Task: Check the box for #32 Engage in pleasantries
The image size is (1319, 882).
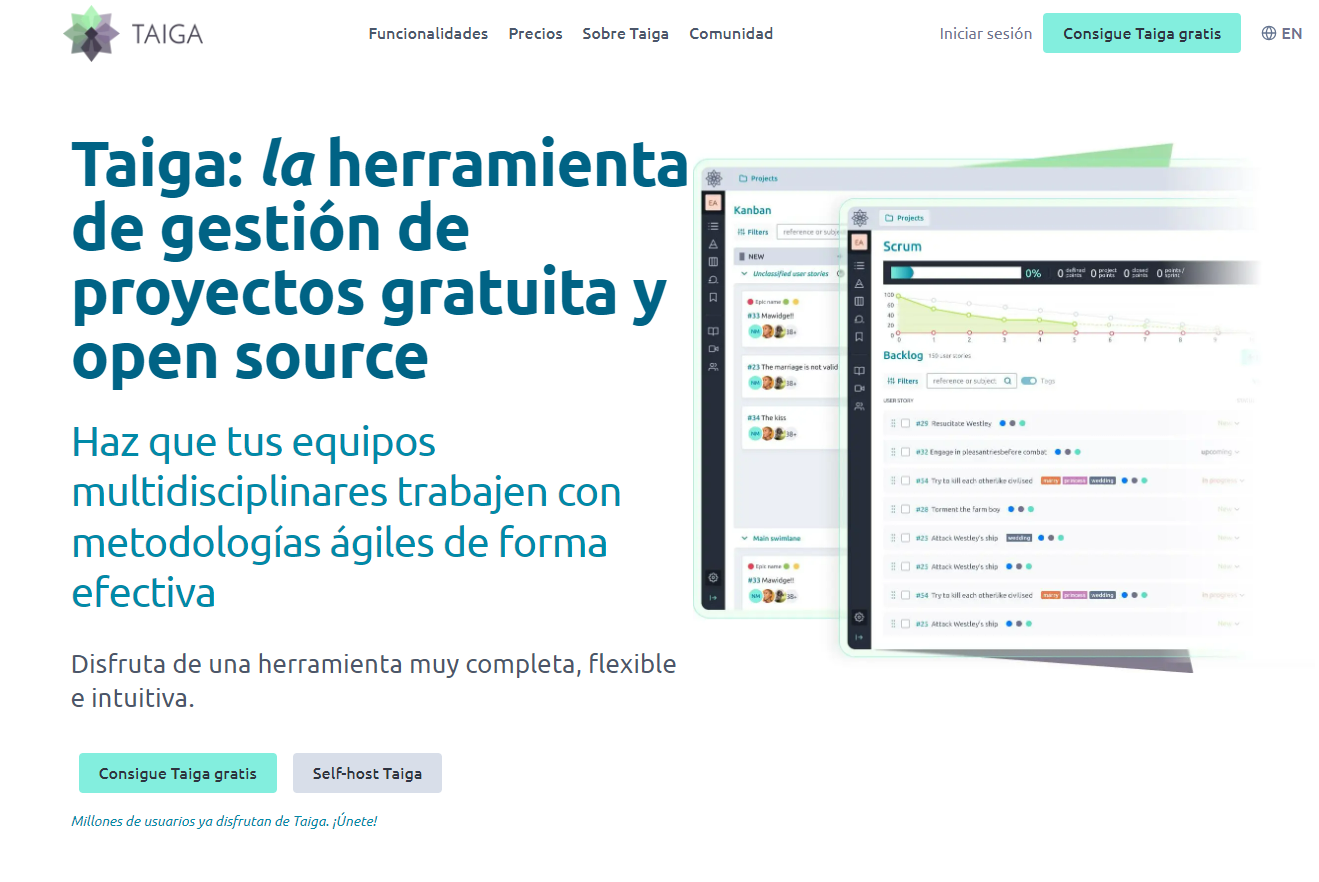Action: tap(905, 452)
